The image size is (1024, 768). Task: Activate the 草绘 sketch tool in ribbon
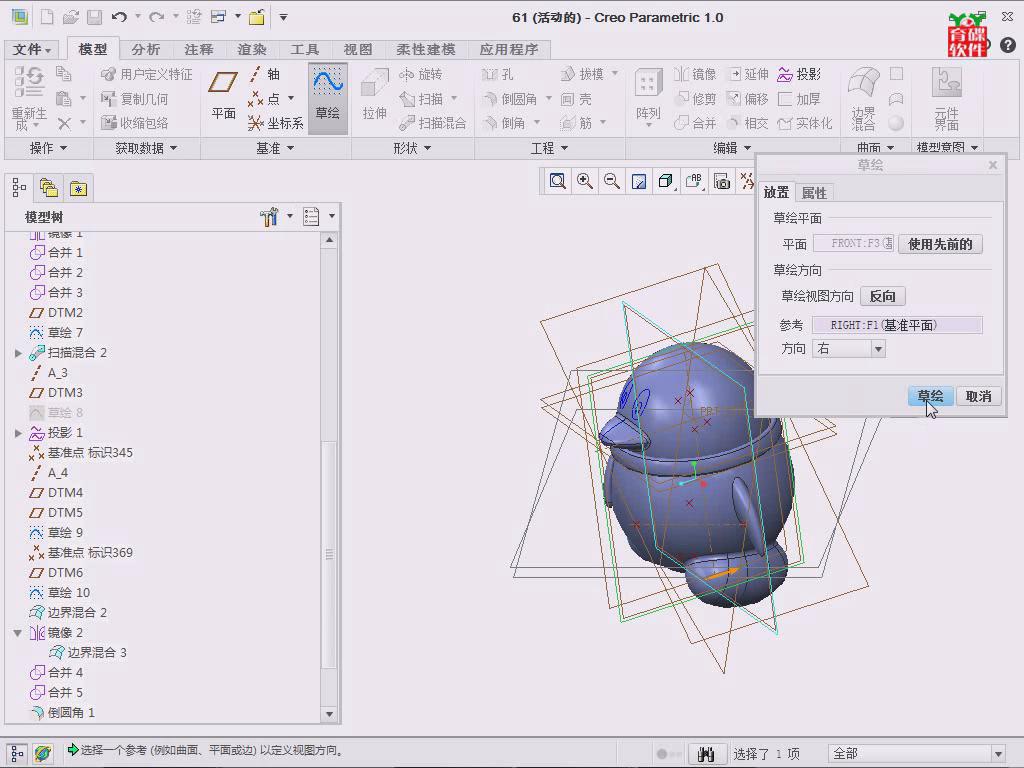[327, 97]
